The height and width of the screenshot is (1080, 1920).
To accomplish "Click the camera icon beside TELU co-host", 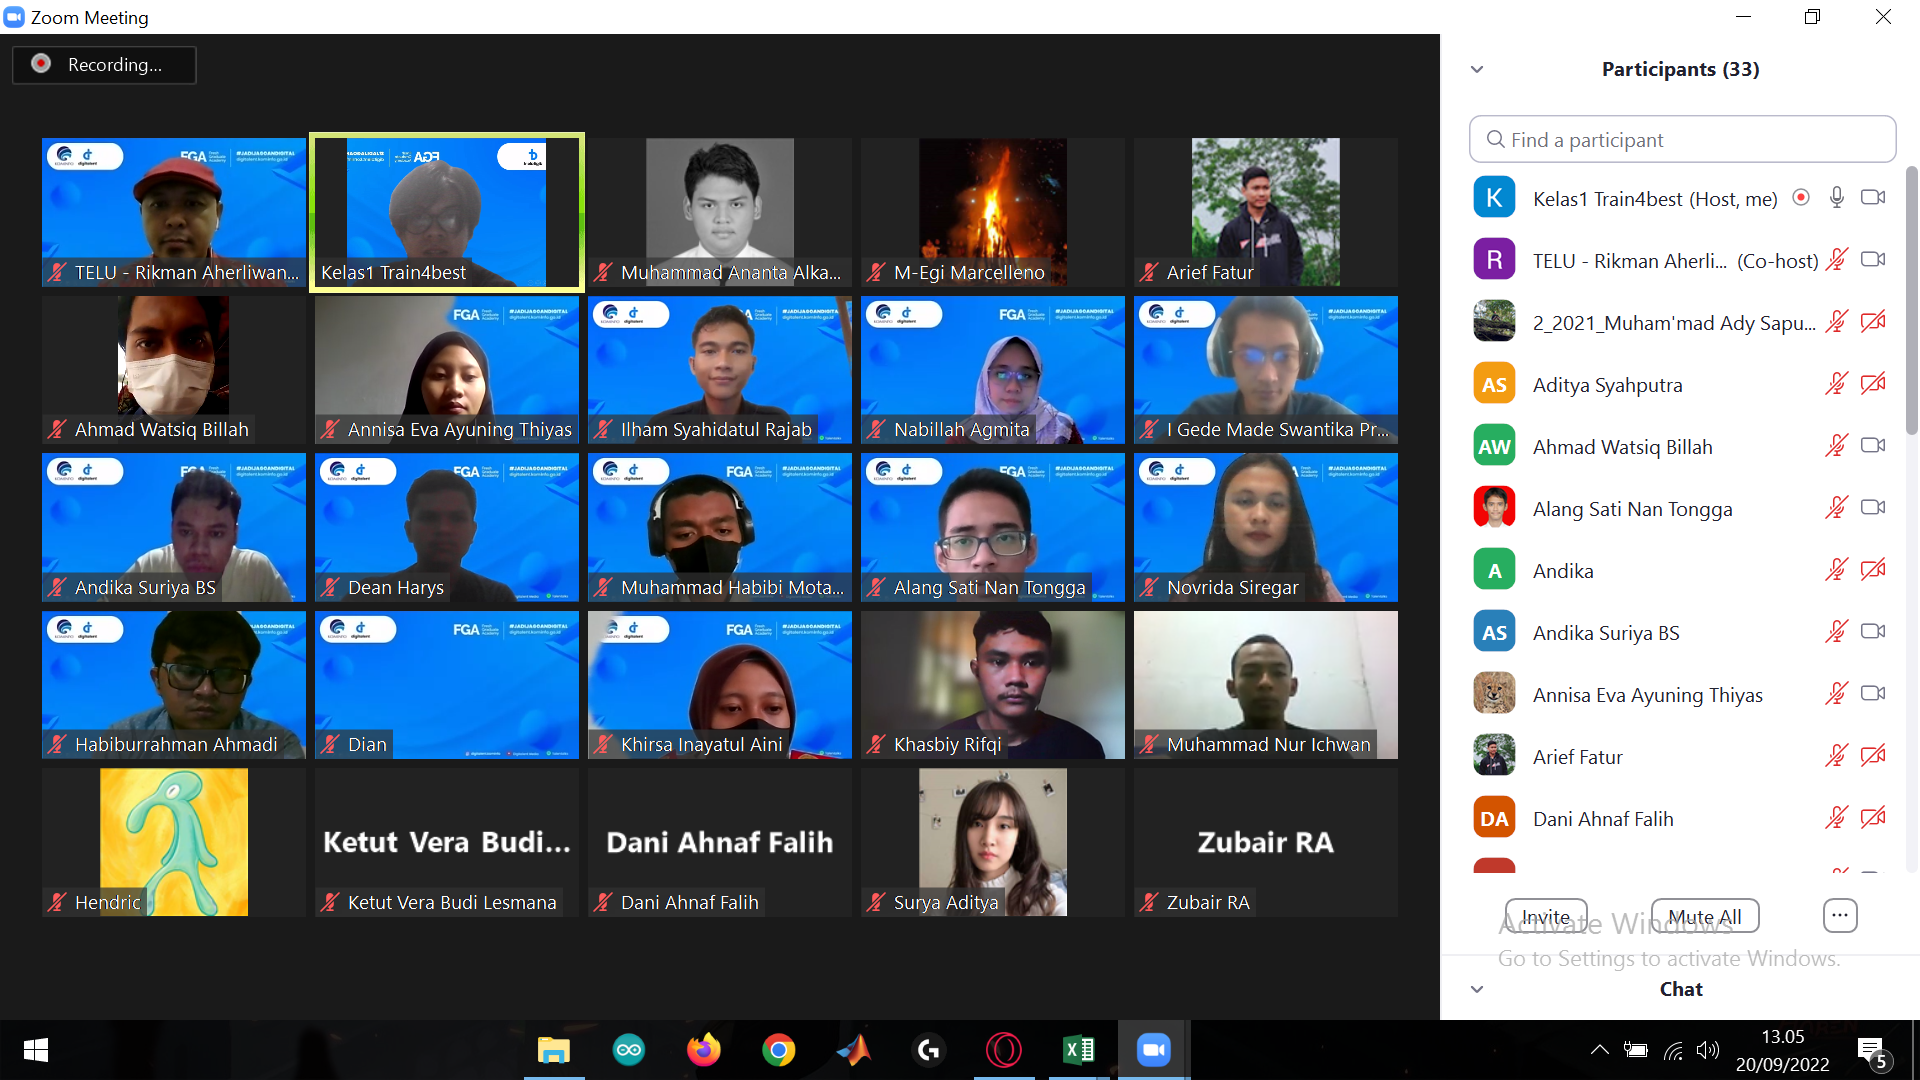I will tap(1873, 259).
